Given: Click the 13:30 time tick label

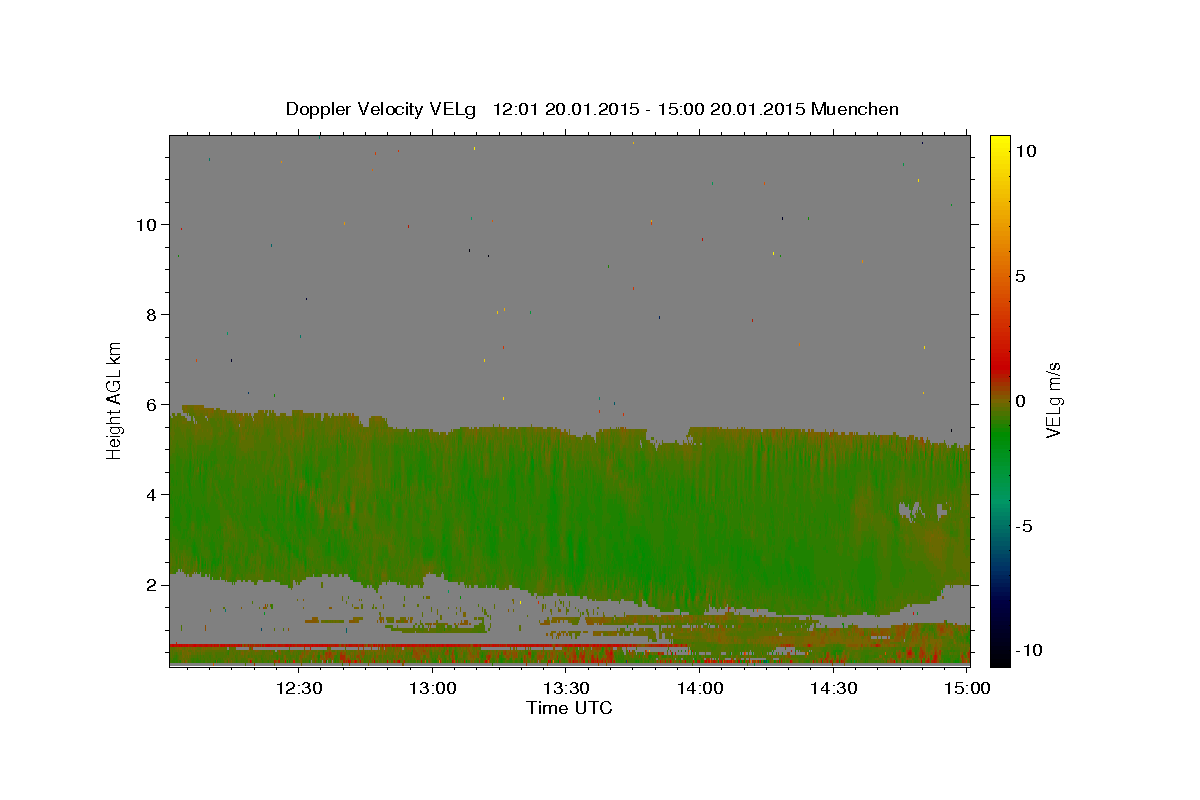Looking at the screenshot, I should point(566,688).
